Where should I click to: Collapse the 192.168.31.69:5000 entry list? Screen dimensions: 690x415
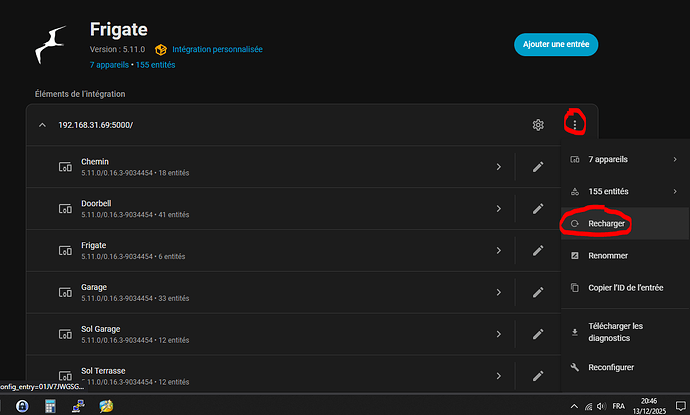42,125
